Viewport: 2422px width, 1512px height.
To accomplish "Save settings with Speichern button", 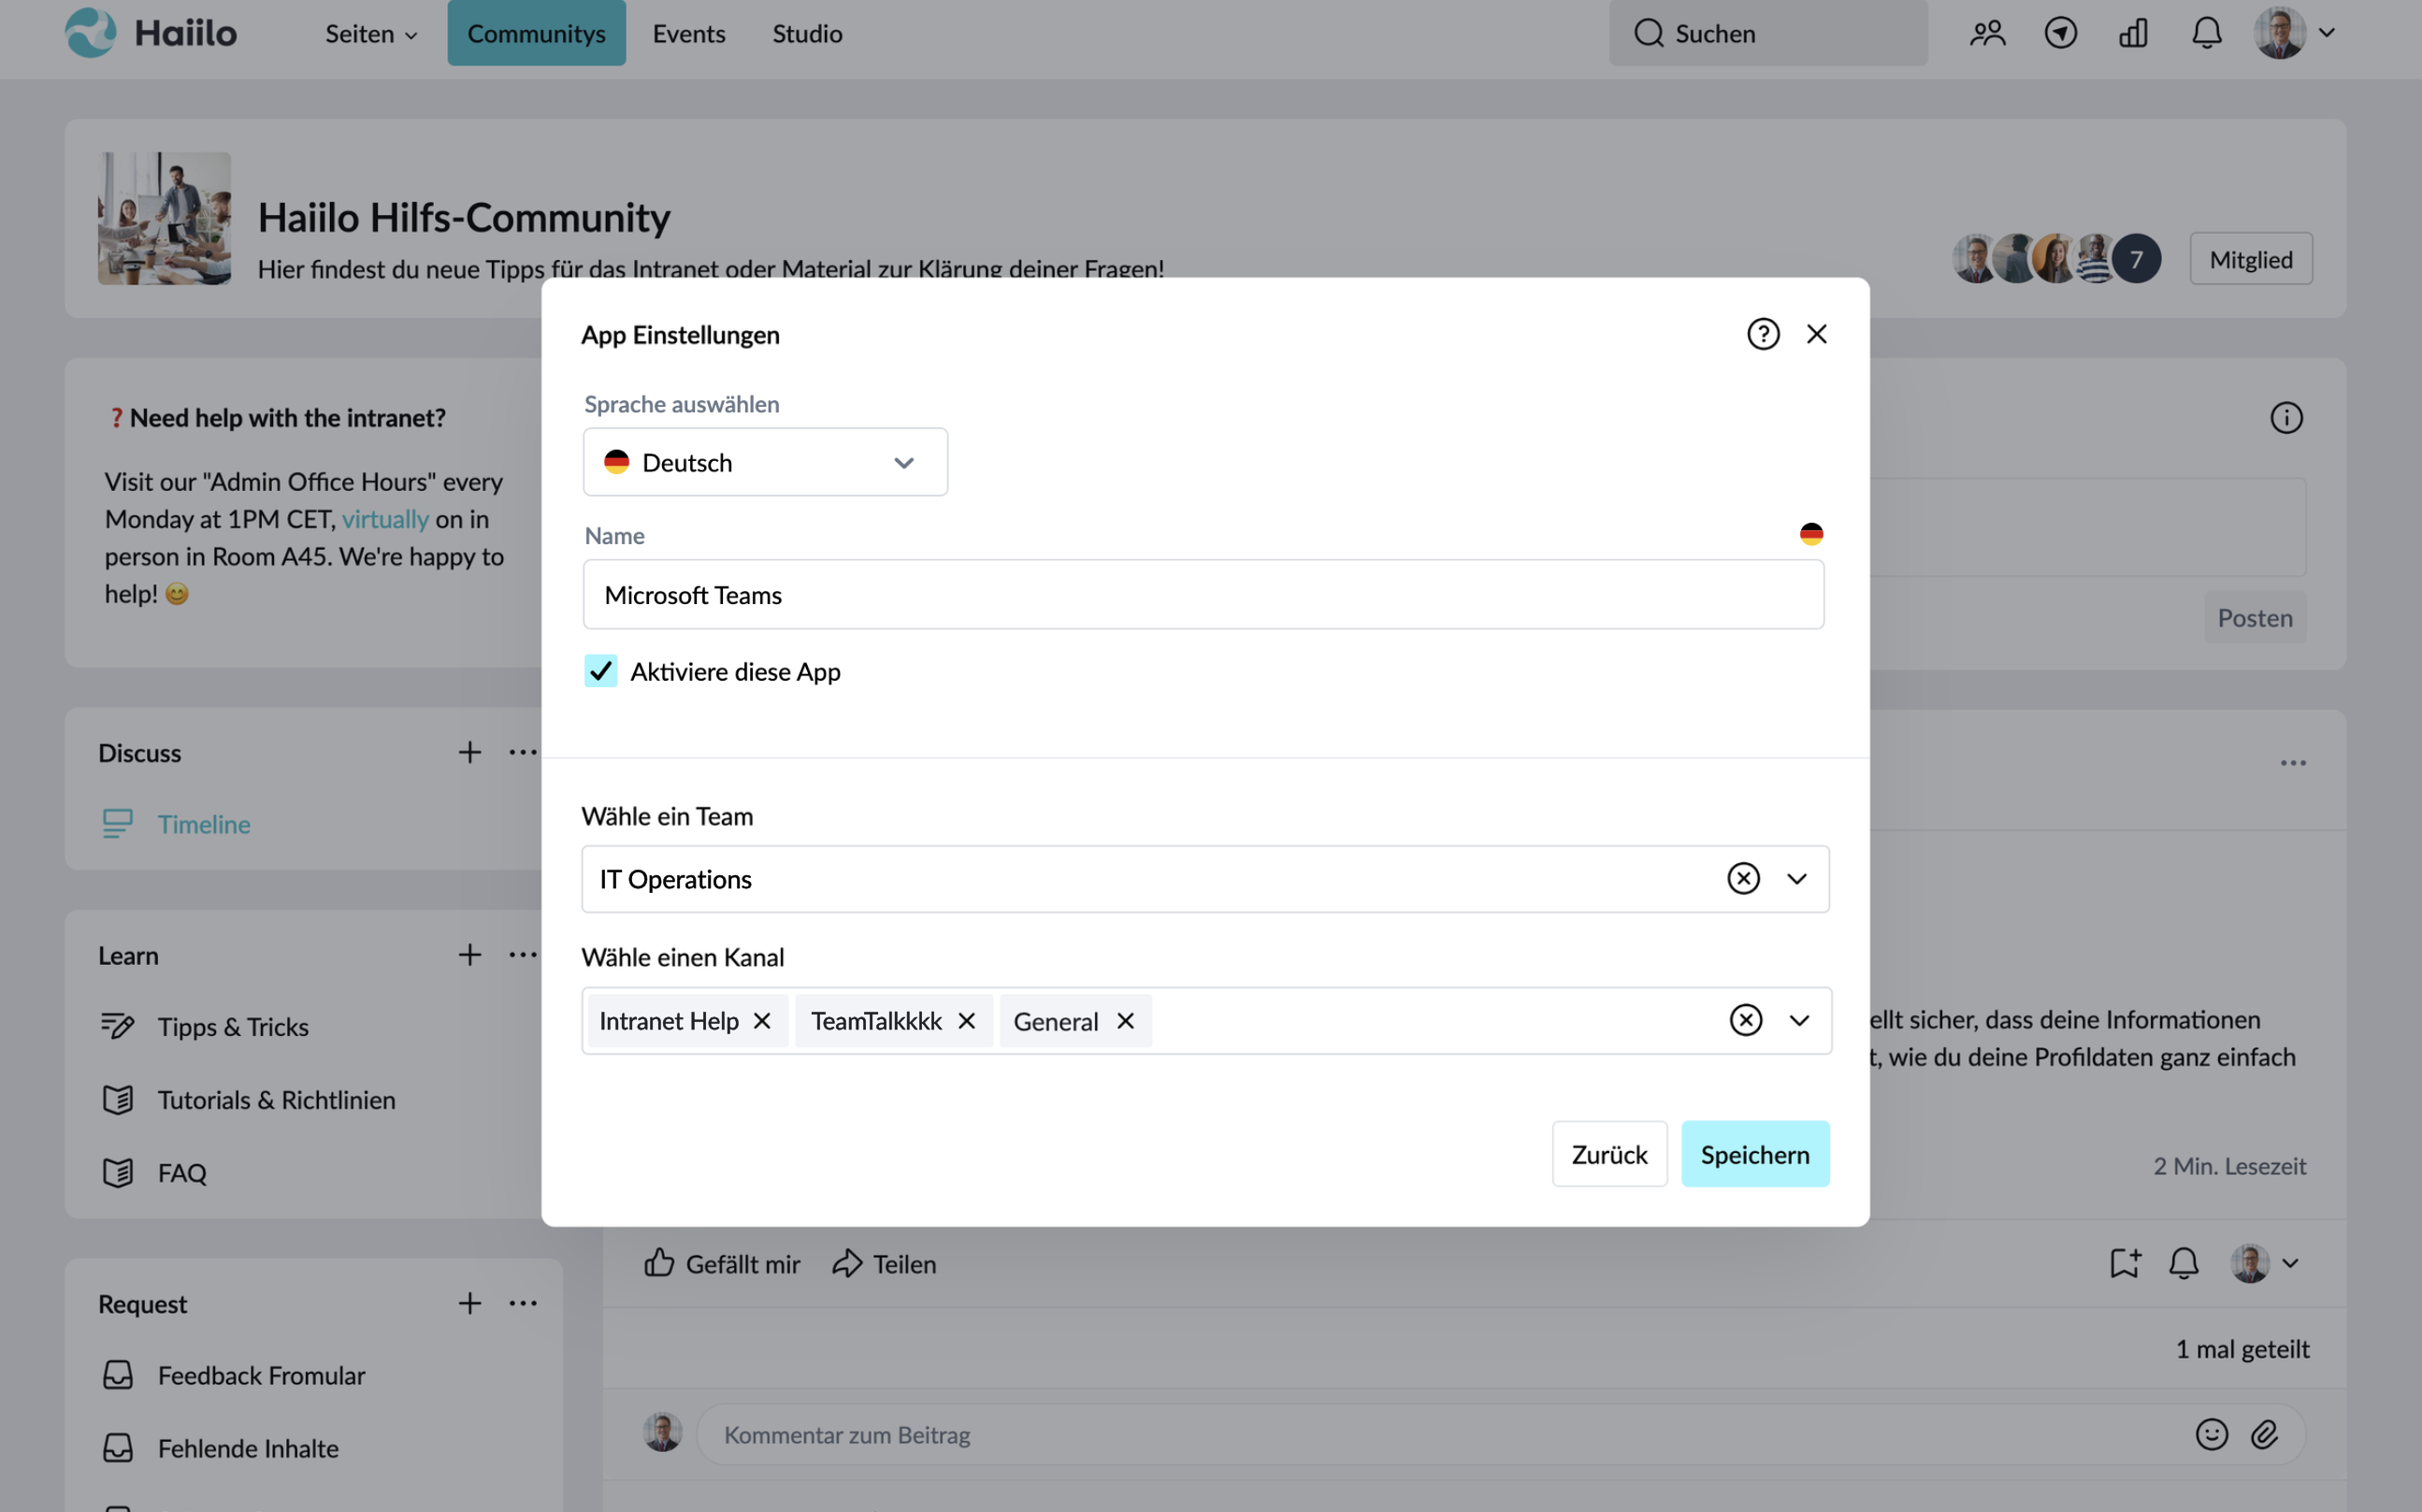I will tap(1755, 1154).
